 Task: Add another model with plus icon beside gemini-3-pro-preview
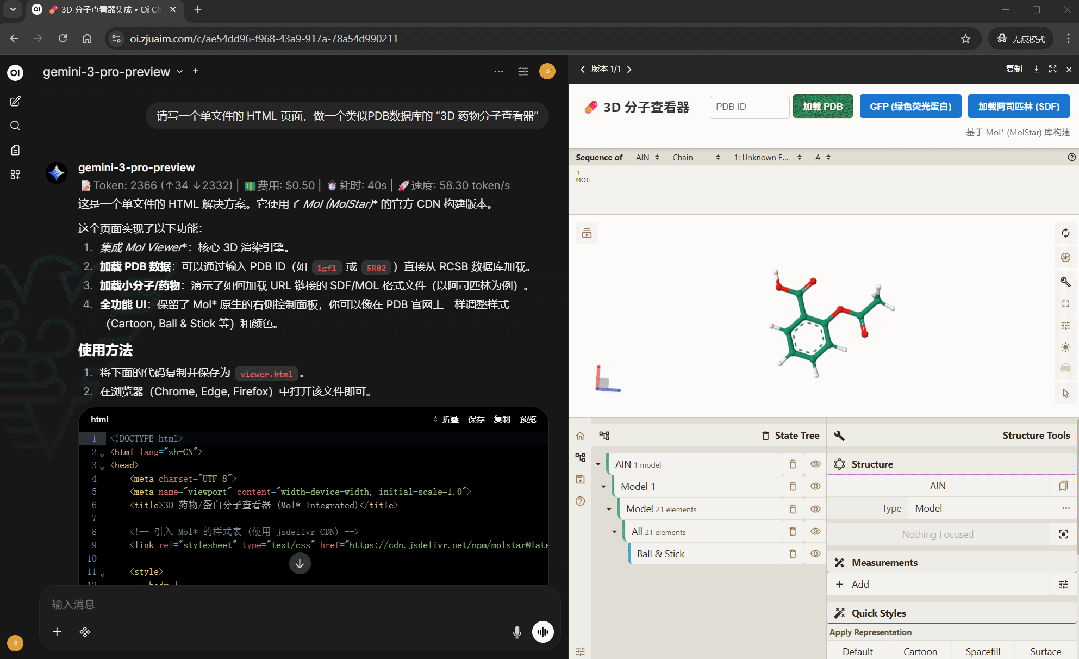pos(195,71)
